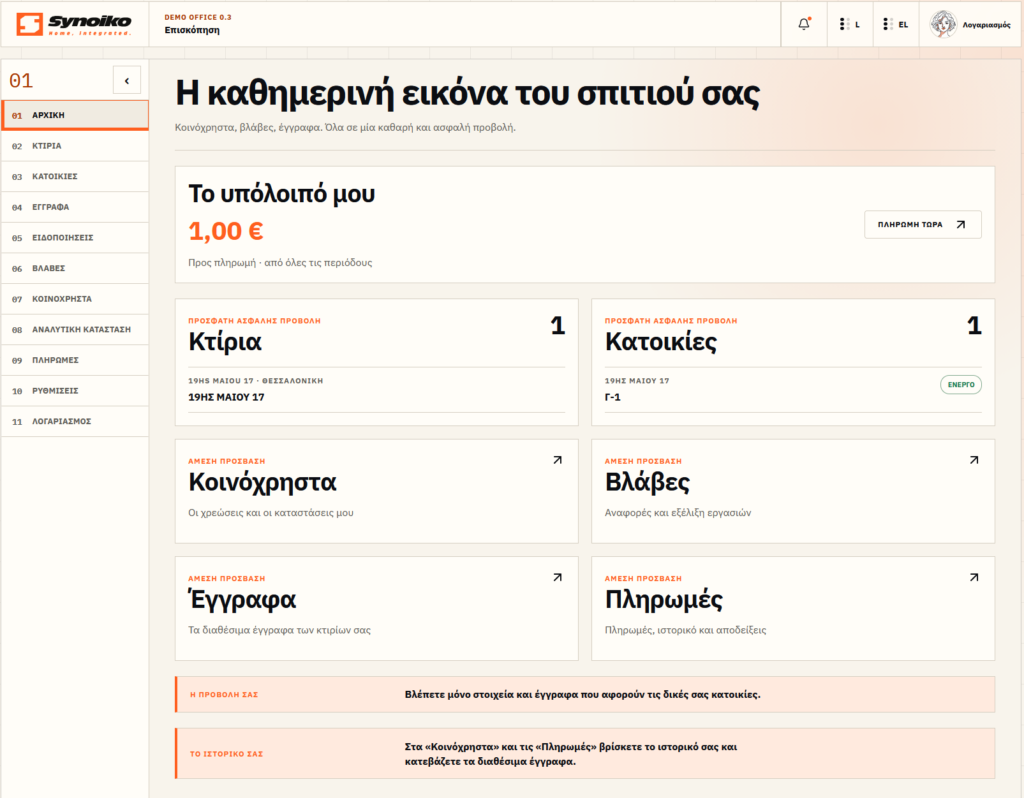Open the Λογαριασμός account menu
This screenshot has width=1024, height=798.
[x=970, y=24]
